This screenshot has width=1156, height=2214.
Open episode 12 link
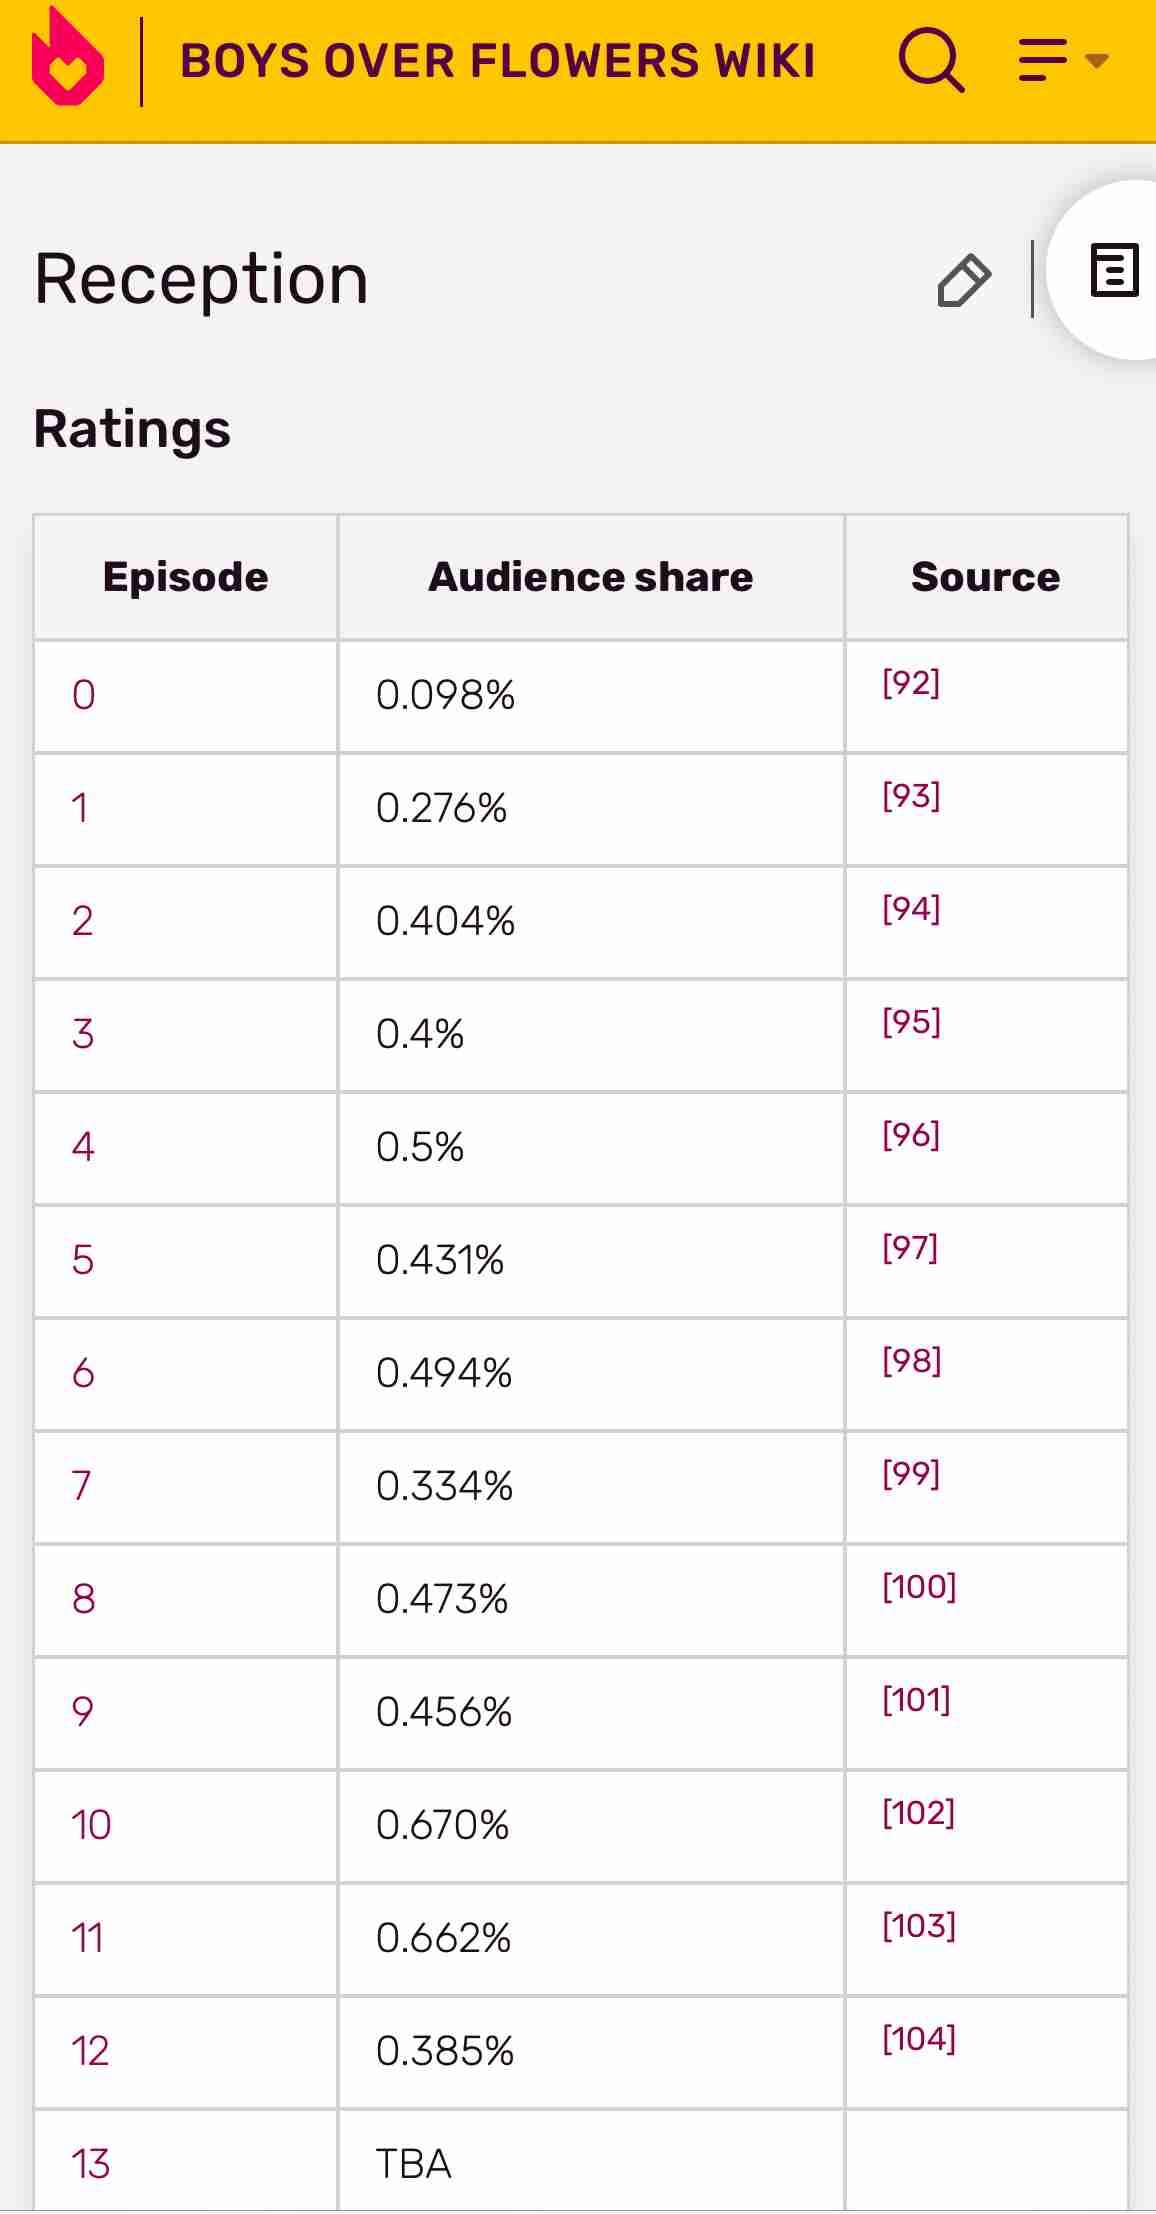[x=90, y=2051]
